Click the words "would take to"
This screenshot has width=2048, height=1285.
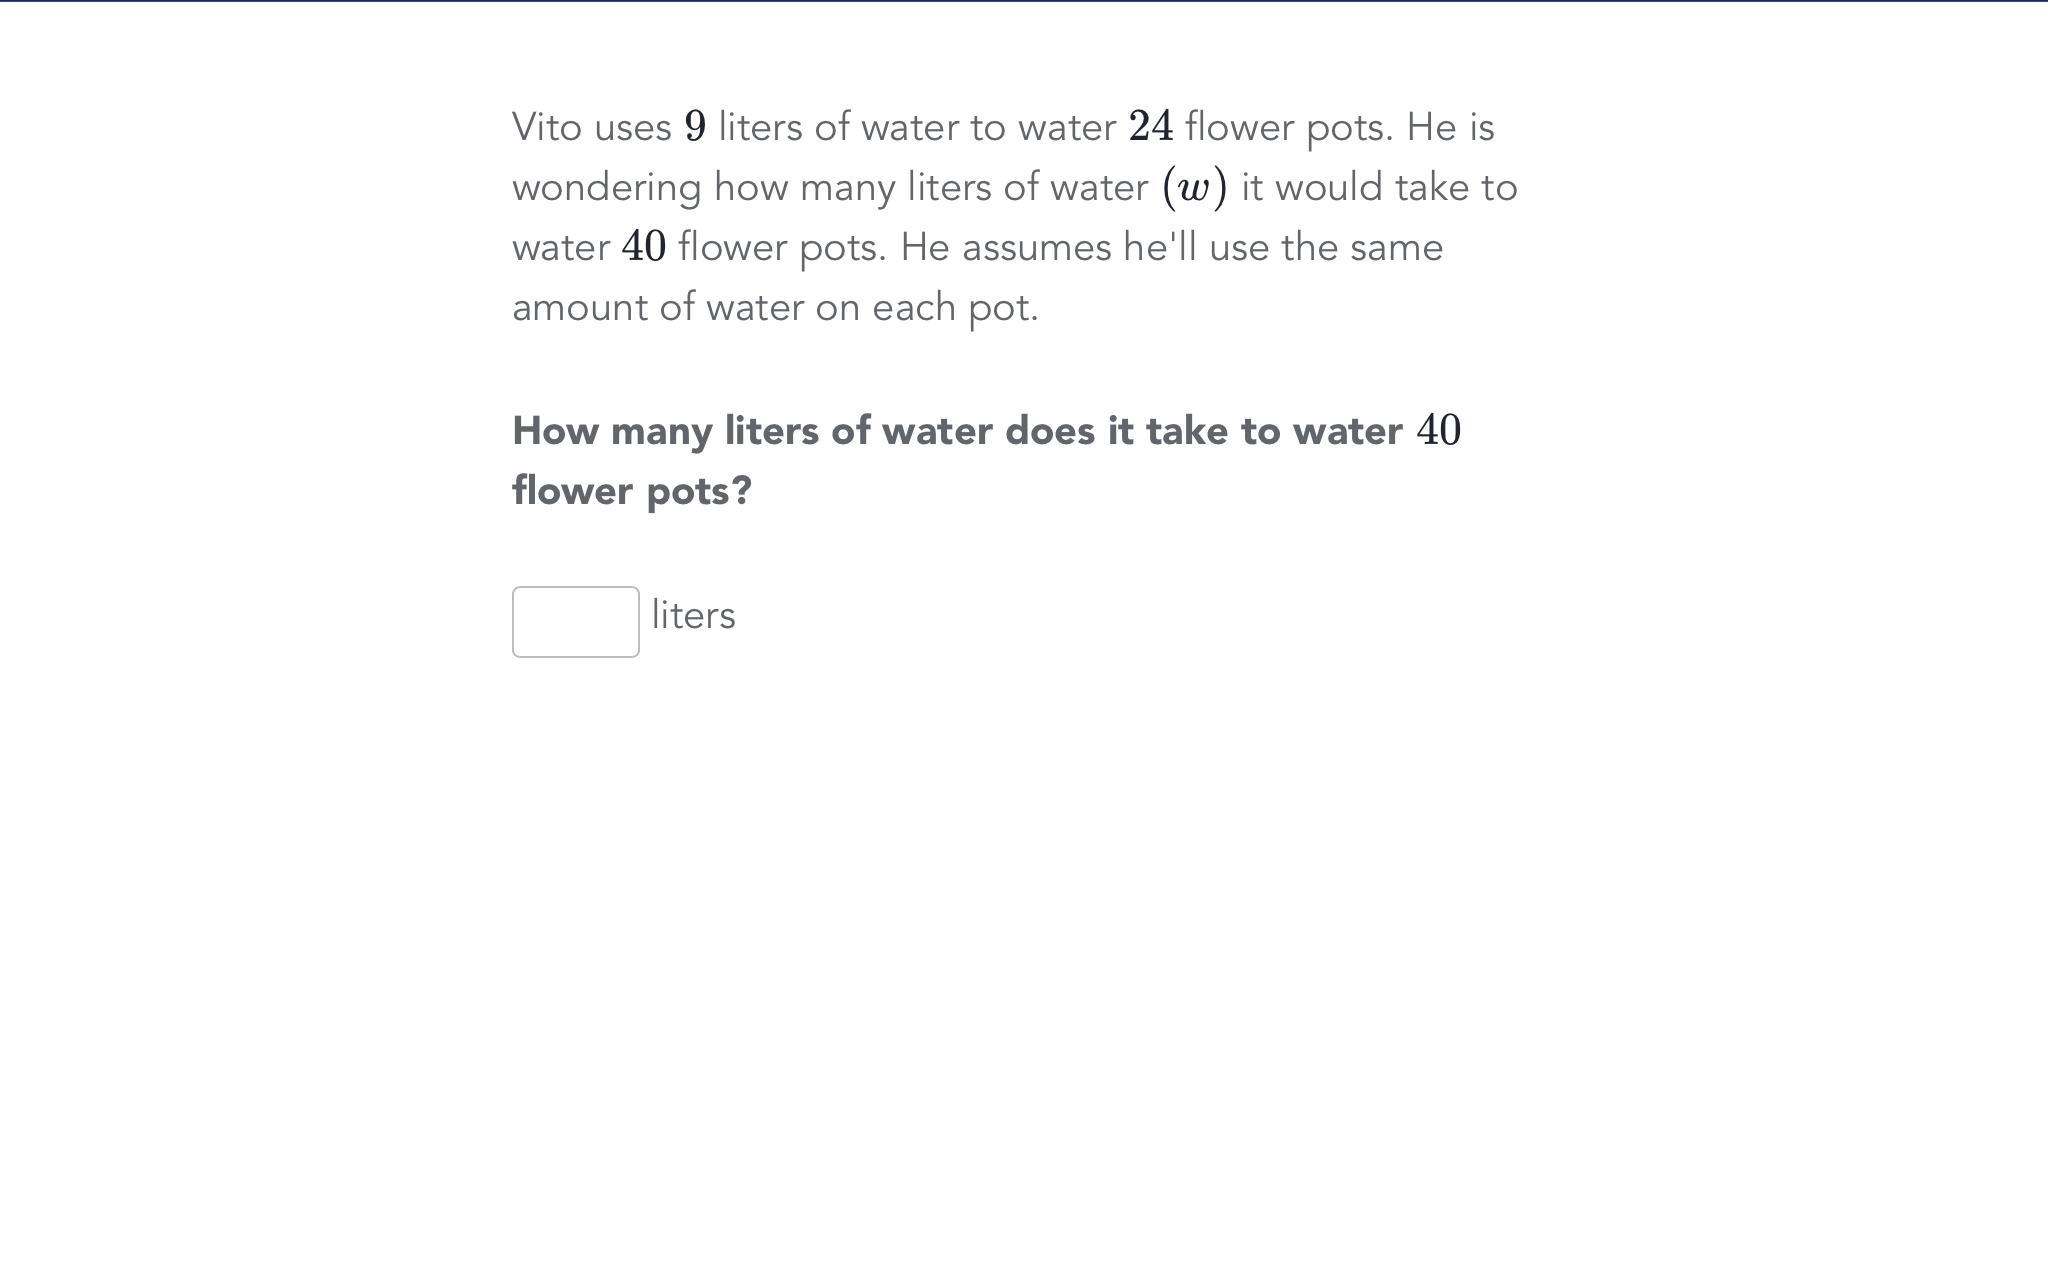coord(1396,188)
